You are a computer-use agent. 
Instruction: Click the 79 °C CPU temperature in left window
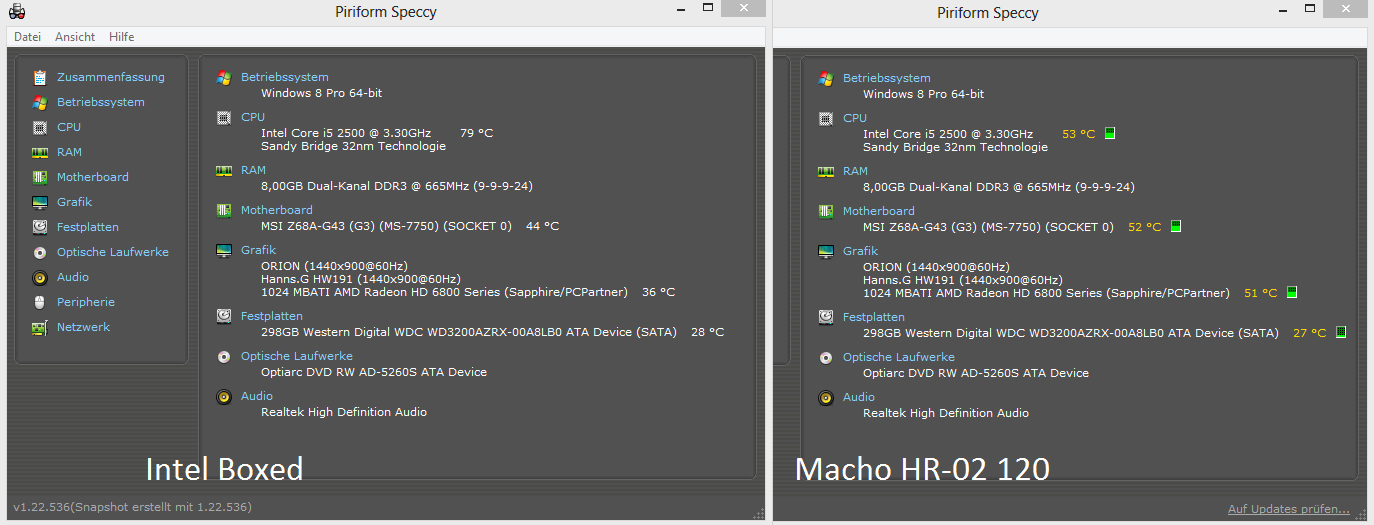pos(476,132)
